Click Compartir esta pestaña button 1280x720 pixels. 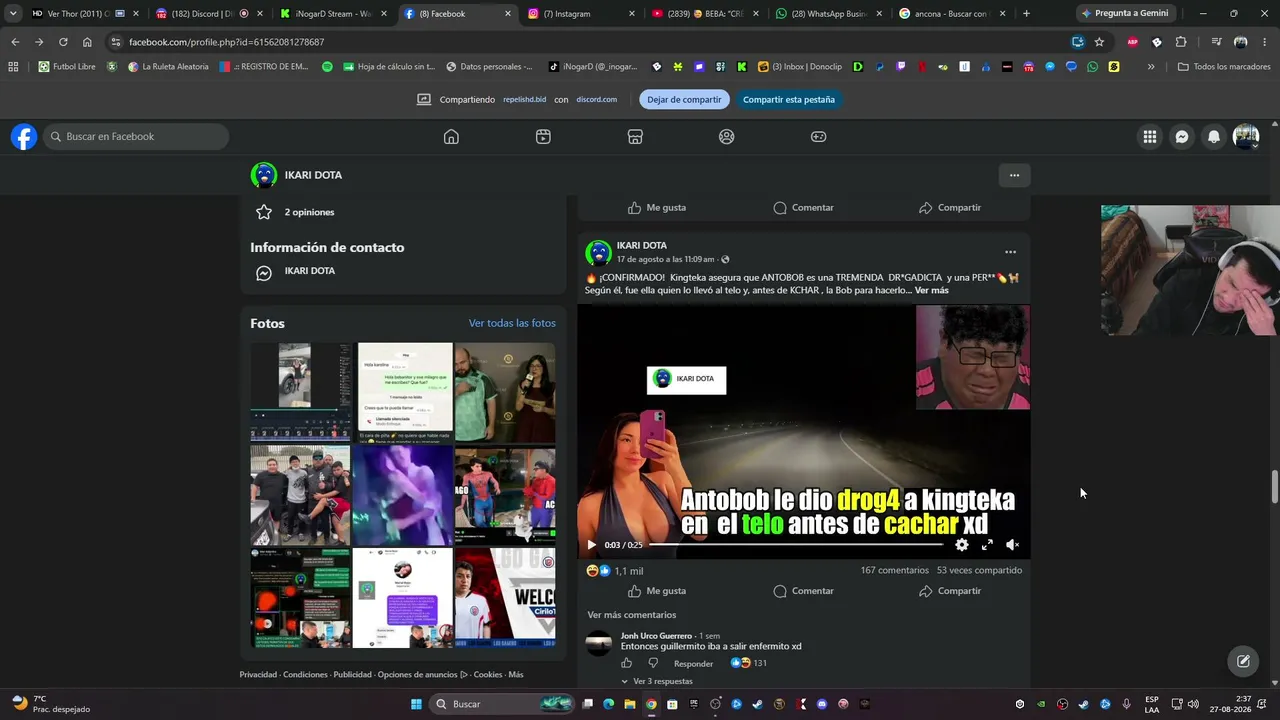point(789,100)
